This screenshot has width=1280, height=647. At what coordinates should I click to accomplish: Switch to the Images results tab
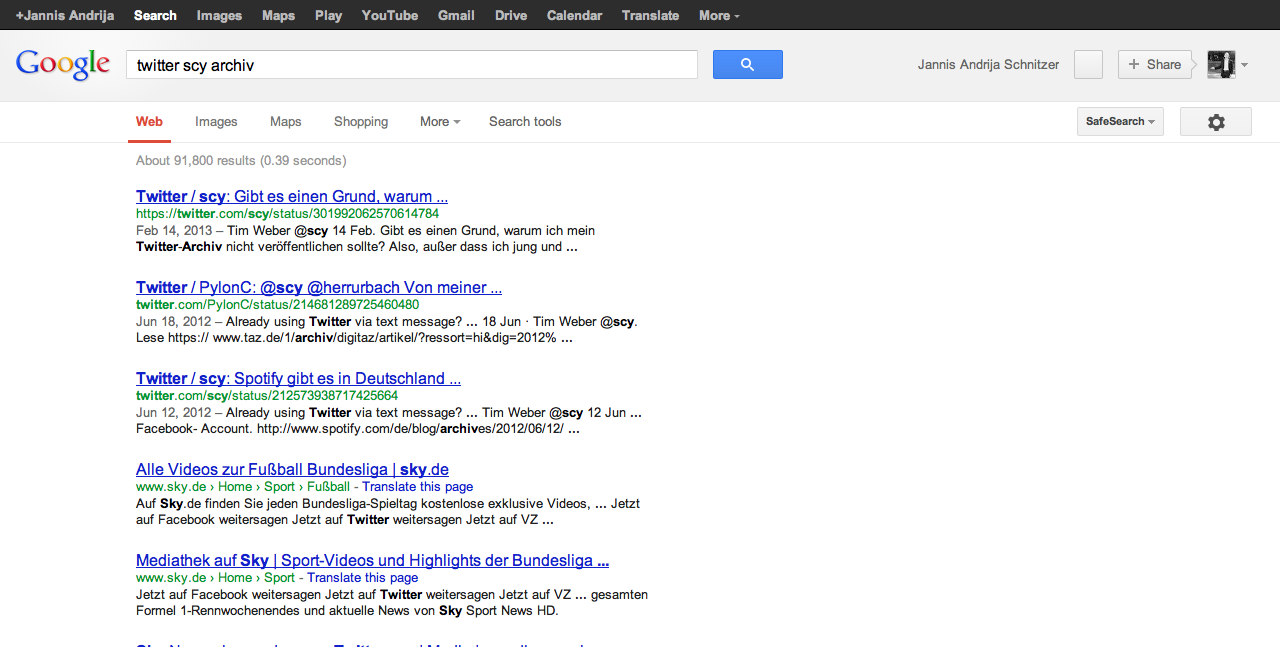(216, 122)
